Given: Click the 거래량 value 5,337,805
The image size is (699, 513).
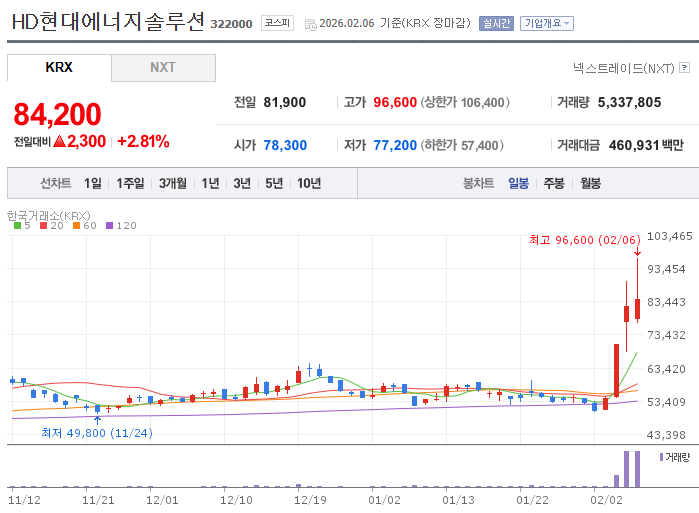Looking at the screenshot, I should pyautogui.click(x=629, y=103).
